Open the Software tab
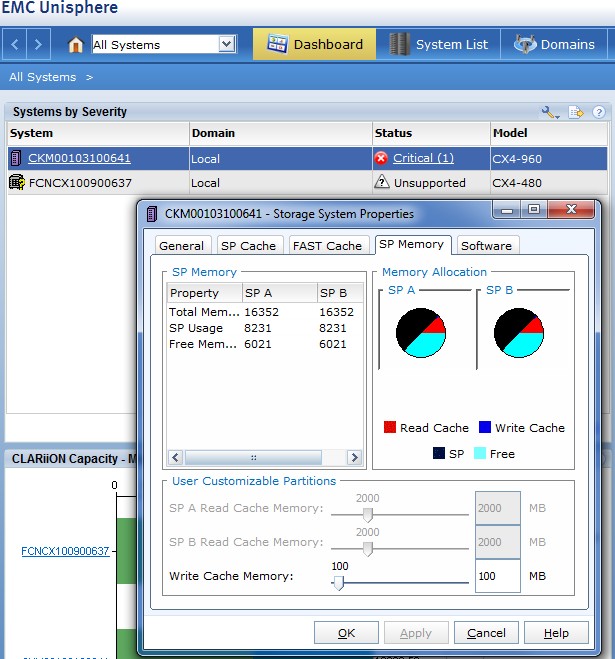Image resolution: width=615 pixels, height=659 pixels. tap(486, 245)
